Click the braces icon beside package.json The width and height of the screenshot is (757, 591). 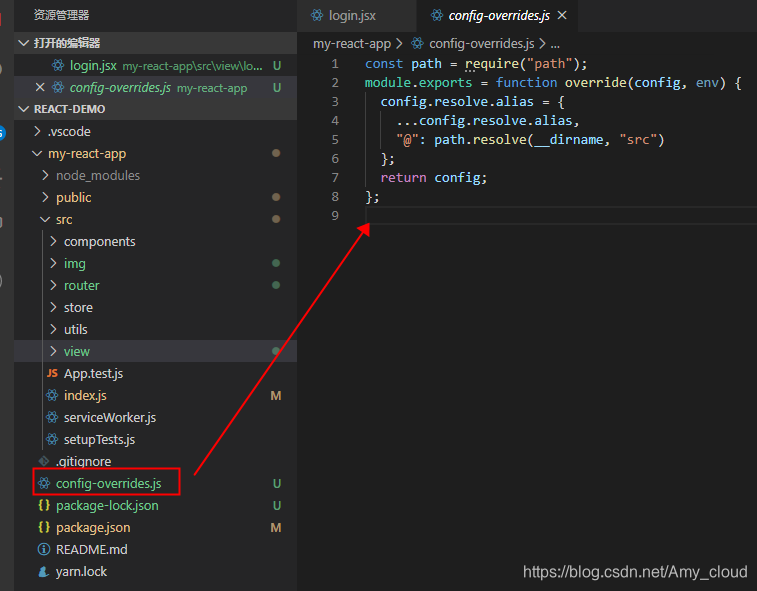pyautogui.click(x=44, y=527)
